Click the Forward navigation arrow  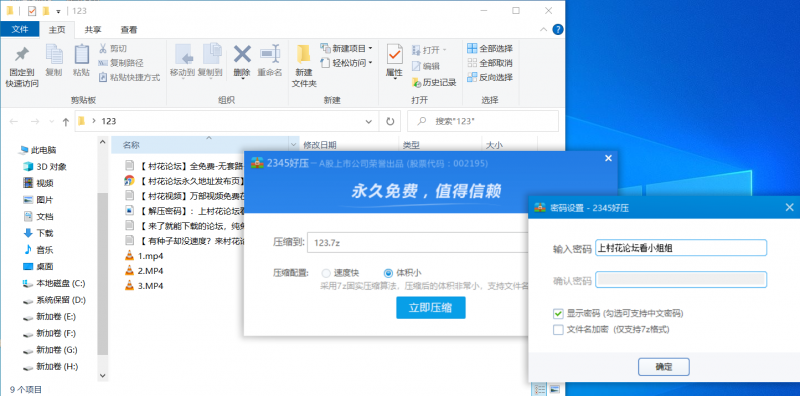point(35,121)
